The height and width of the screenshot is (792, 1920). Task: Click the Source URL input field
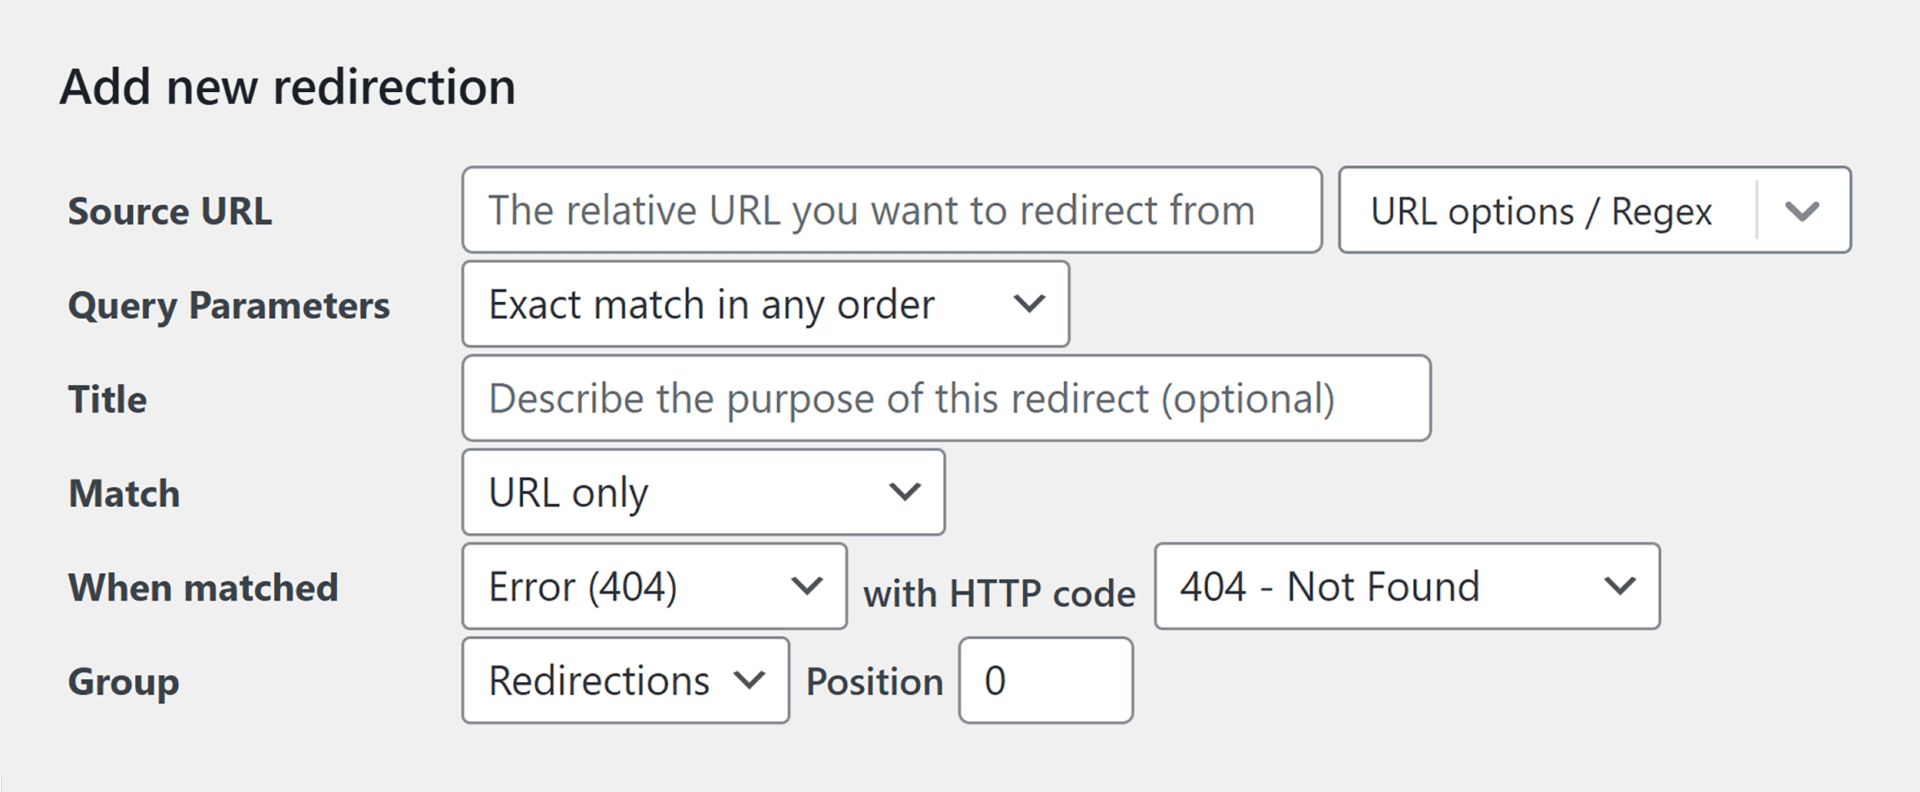tap(891, 210)
